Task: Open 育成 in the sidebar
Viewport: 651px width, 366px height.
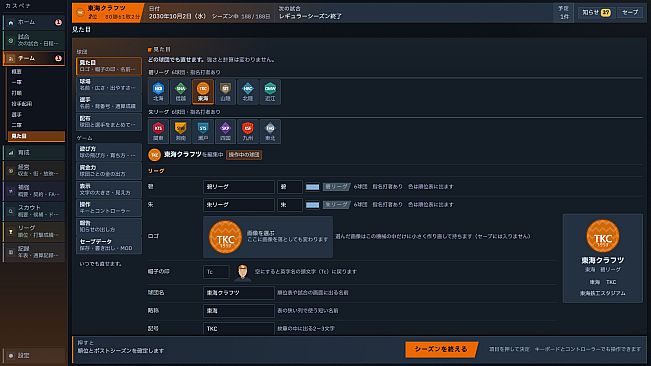Action: 34,153
